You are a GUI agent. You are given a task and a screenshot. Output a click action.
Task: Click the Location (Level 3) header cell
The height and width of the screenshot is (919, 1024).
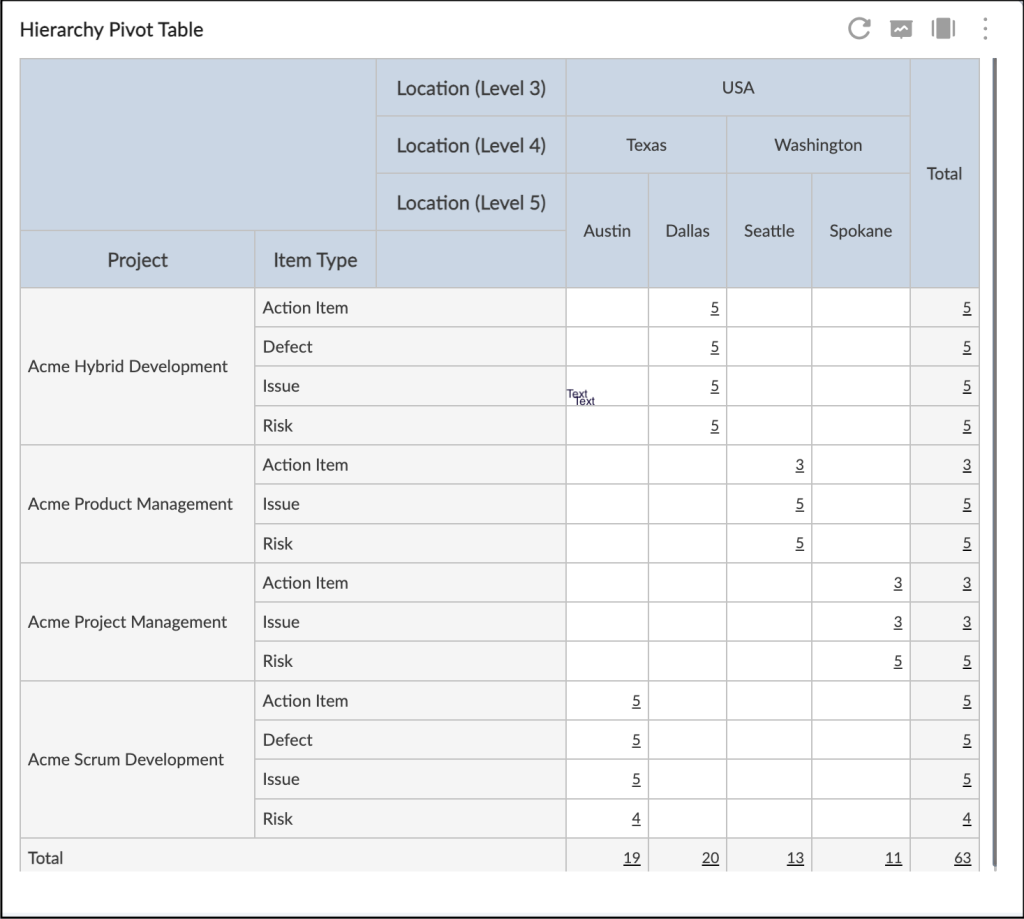471,88
